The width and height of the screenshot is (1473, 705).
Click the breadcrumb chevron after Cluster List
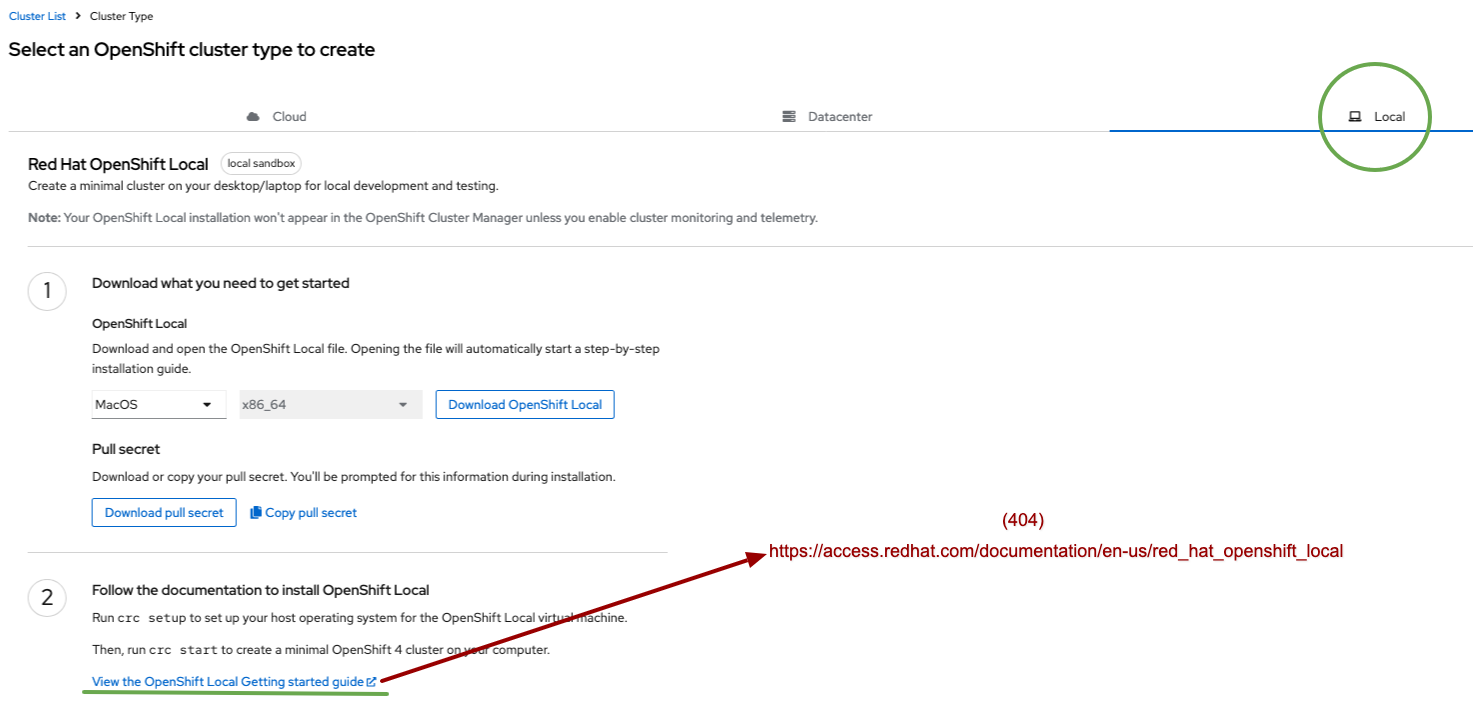78,17
